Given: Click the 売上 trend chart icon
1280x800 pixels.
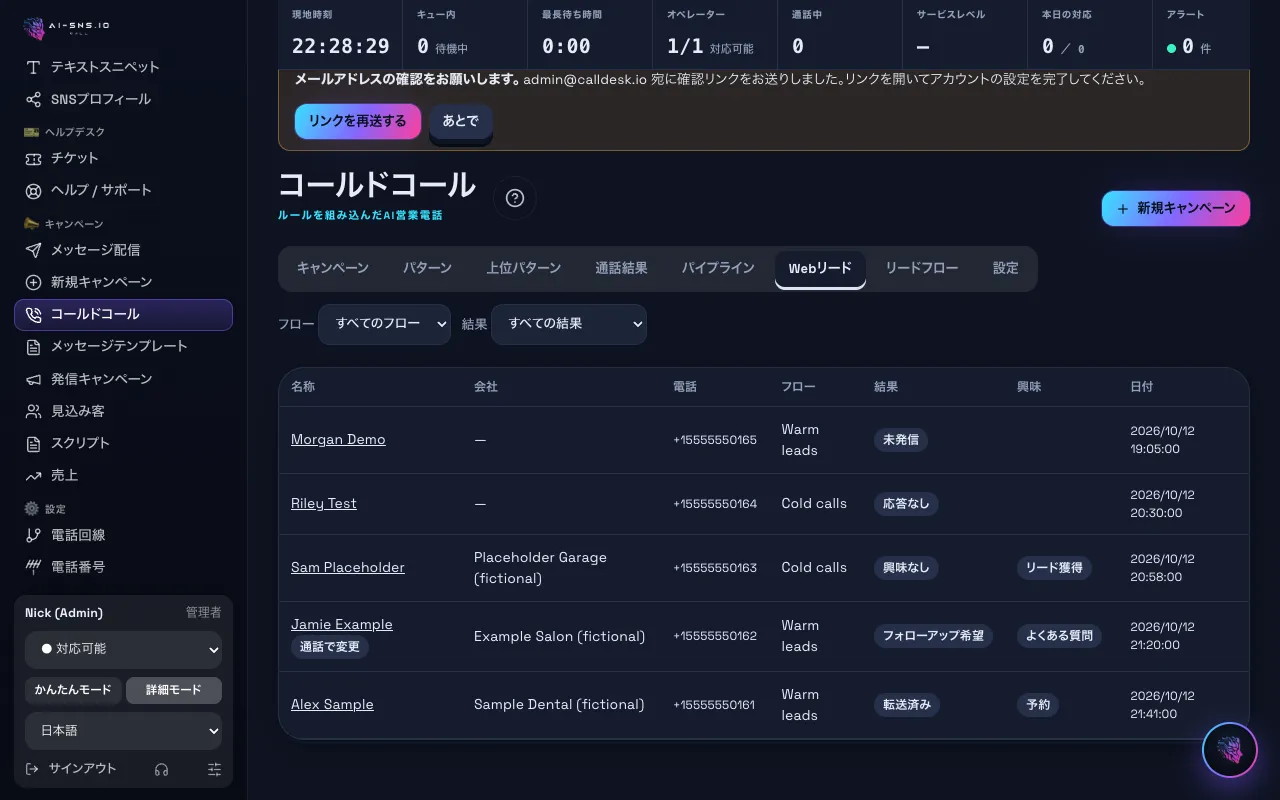Looking at the screenshot, I should tap(33, 476).
